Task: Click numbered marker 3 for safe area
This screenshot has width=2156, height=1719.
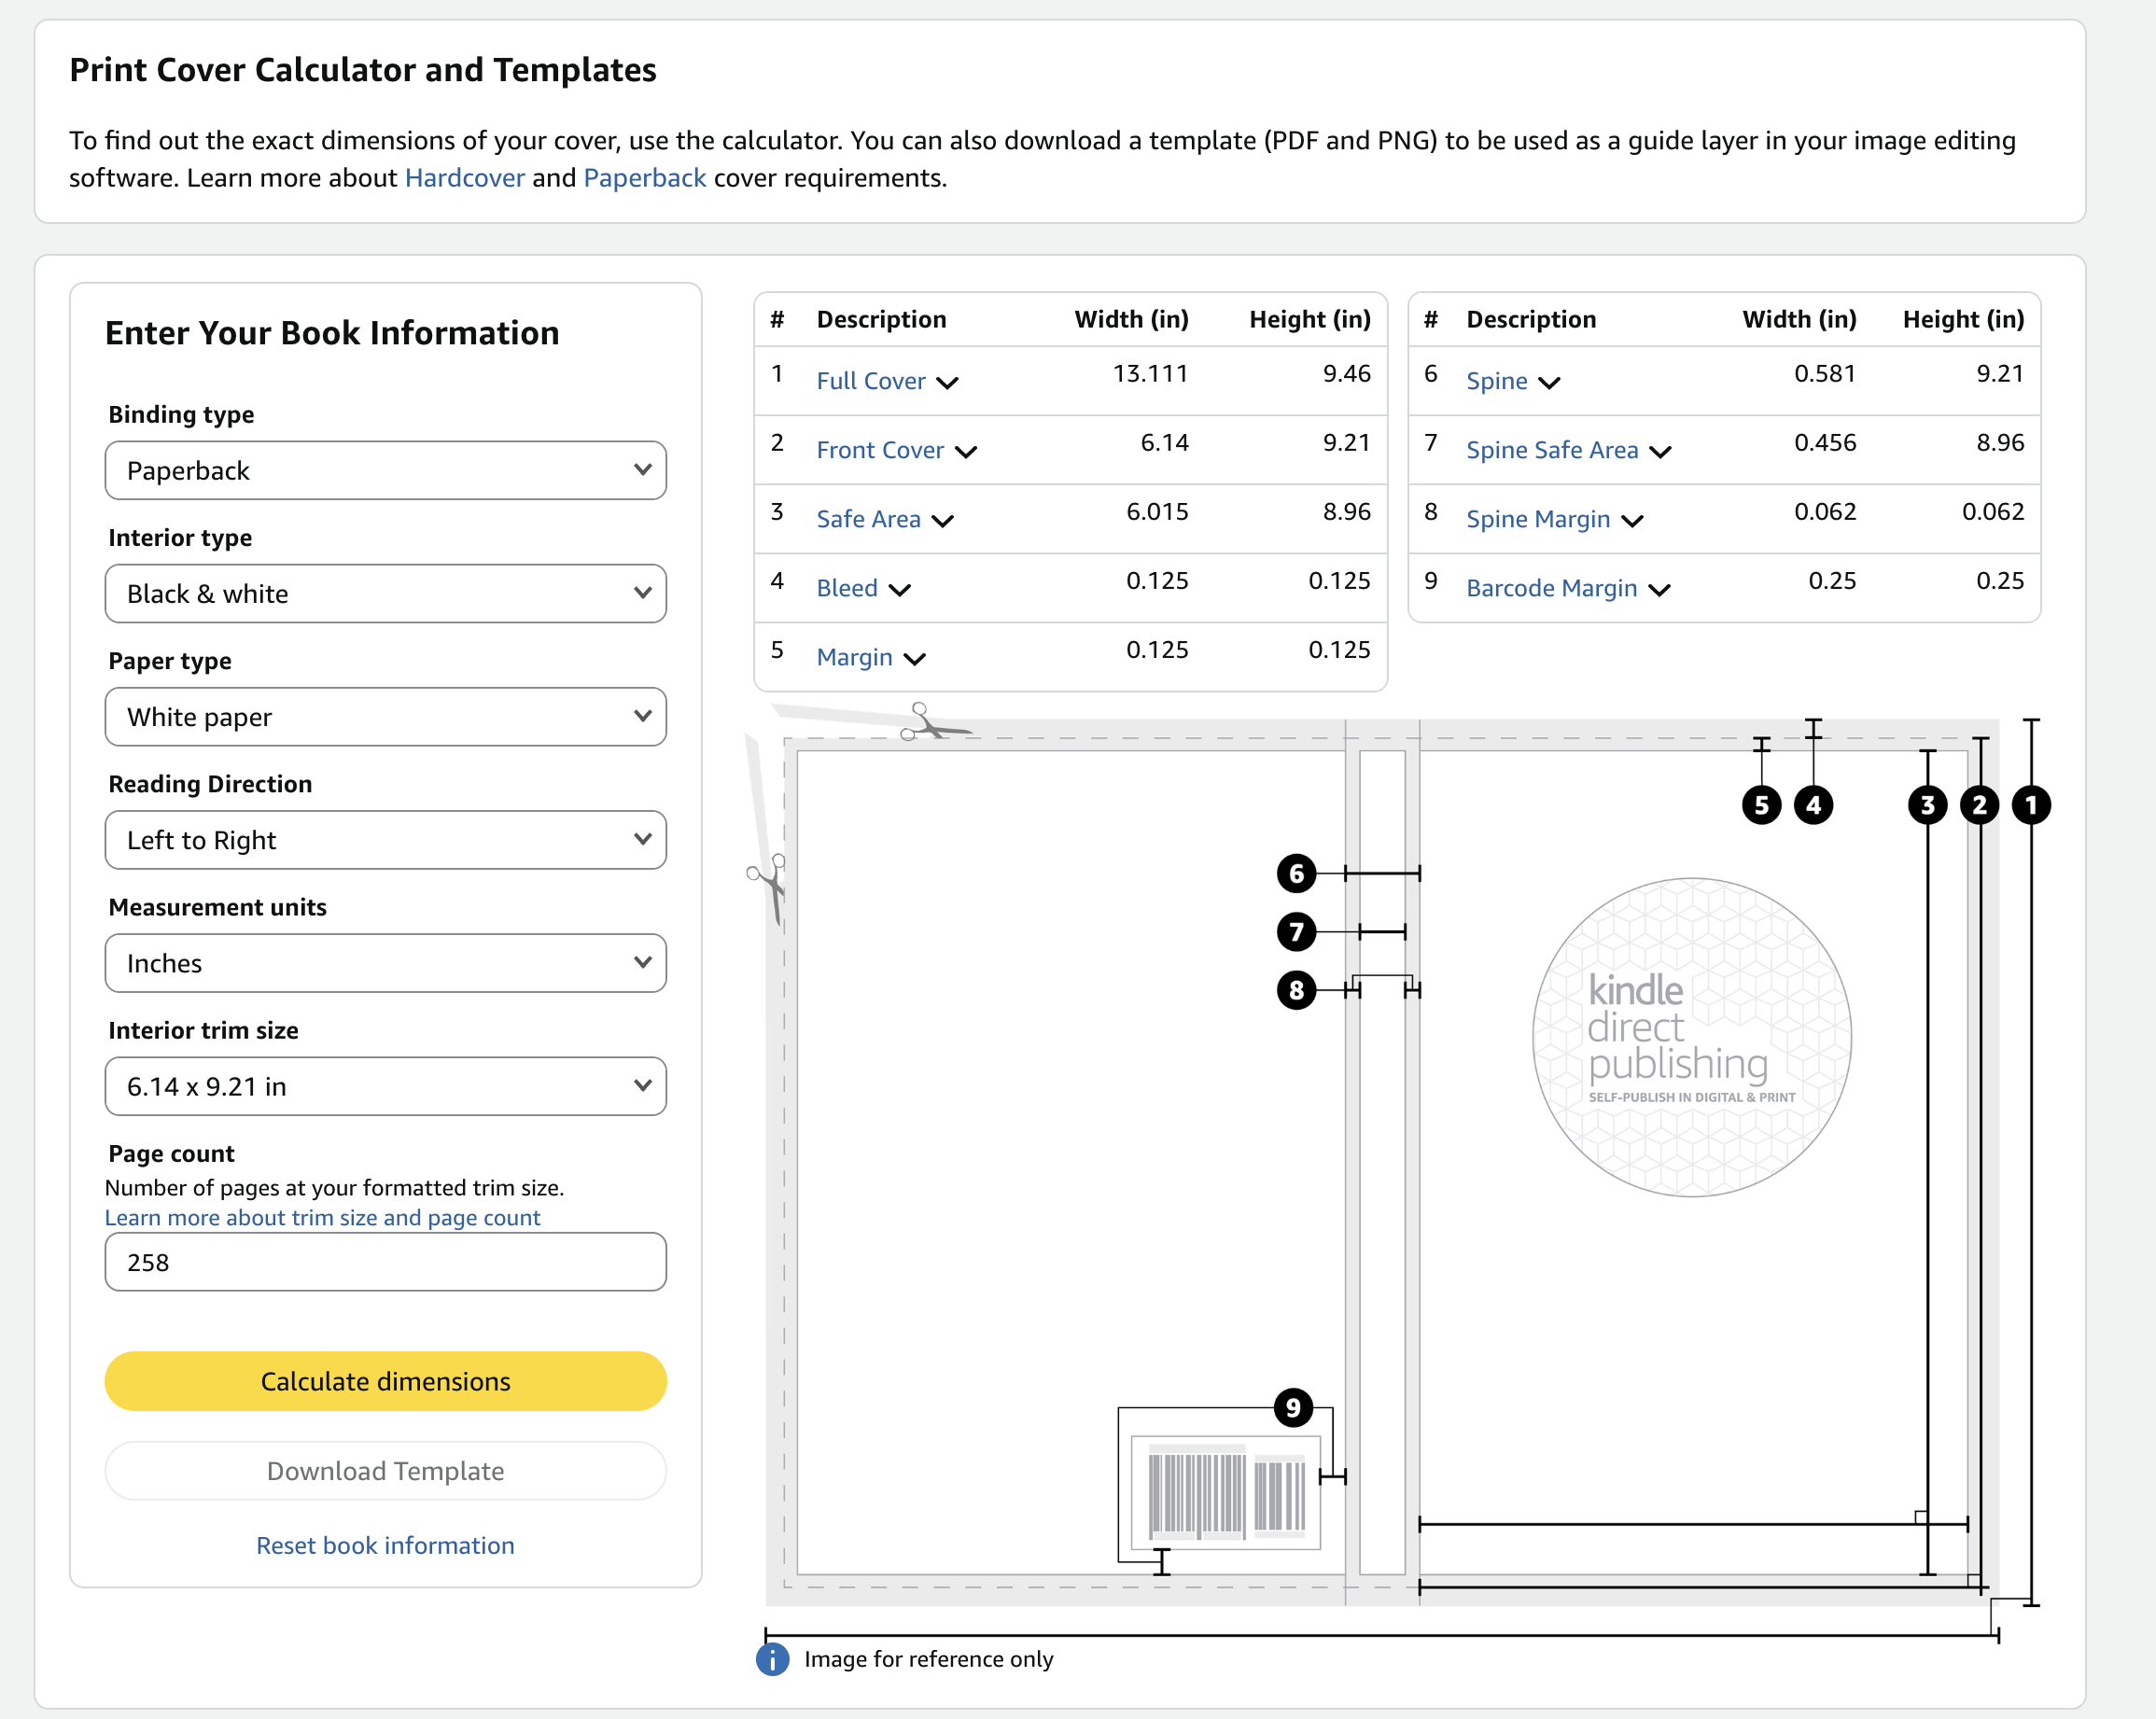Action: (1927, 805)
